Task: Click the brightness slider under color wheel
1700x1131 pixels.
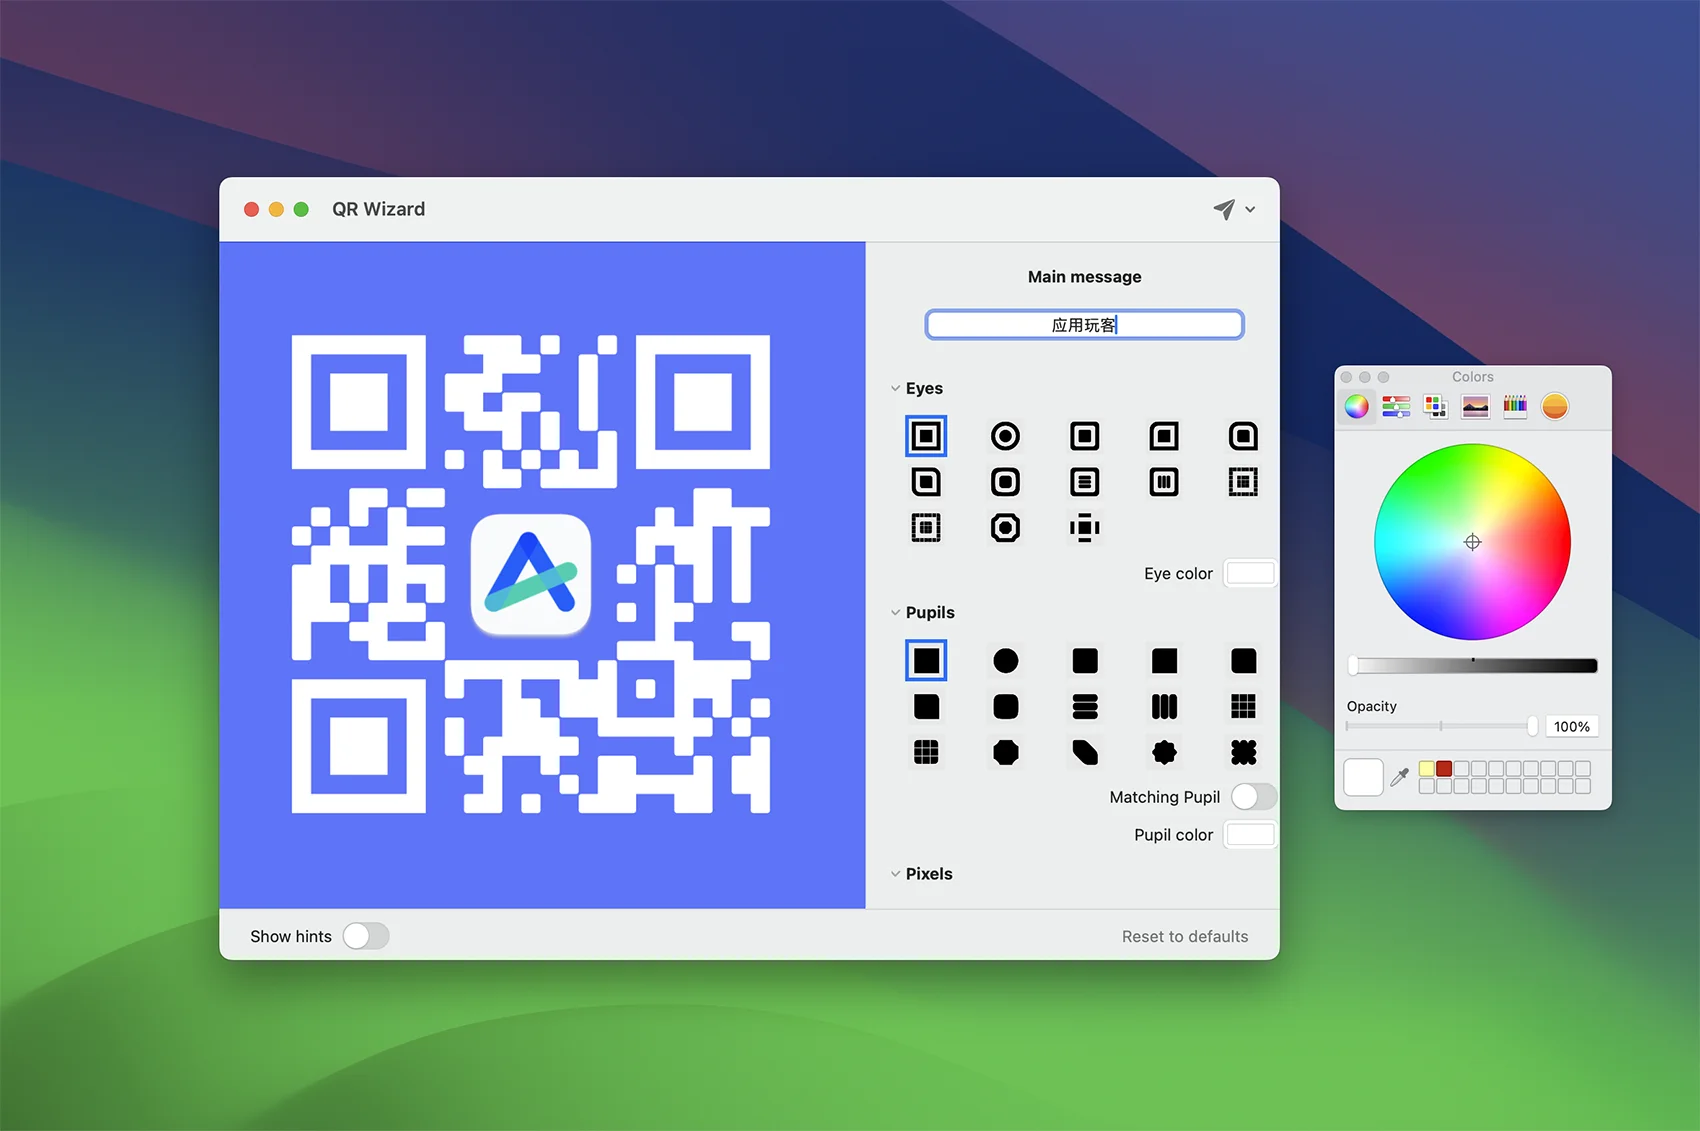Action: pos(1472,666)
